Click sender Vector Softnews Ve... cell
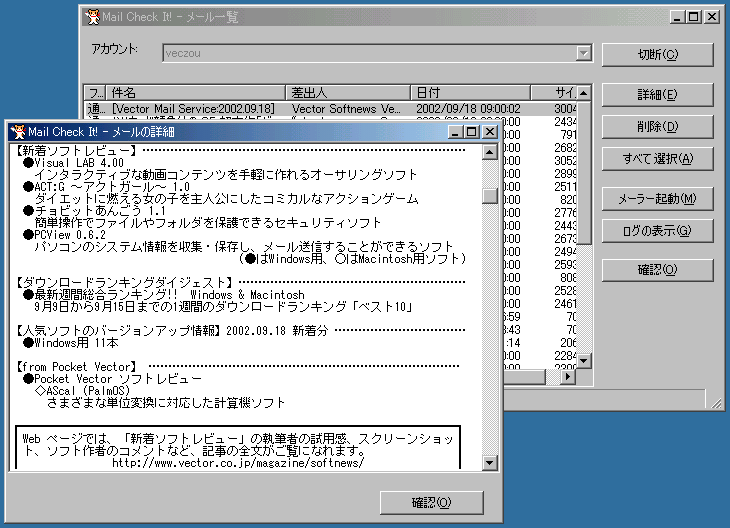The height and width of the screenshot is (528, 730). pos(346,108)
